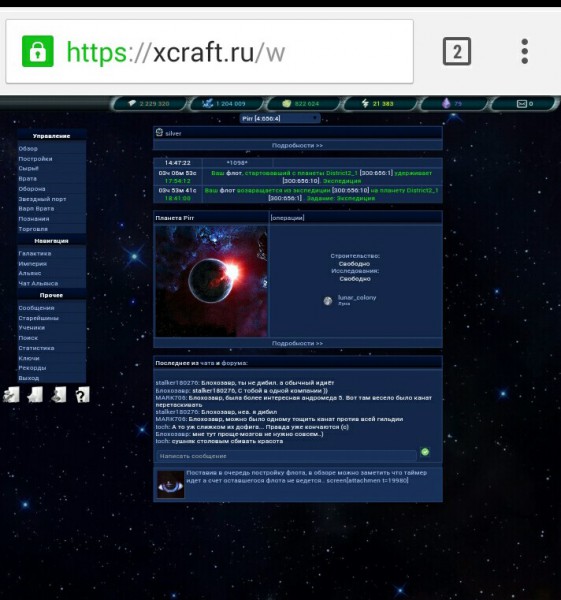Click the planet Pirr image thumbnail

(x=211, y=281)
